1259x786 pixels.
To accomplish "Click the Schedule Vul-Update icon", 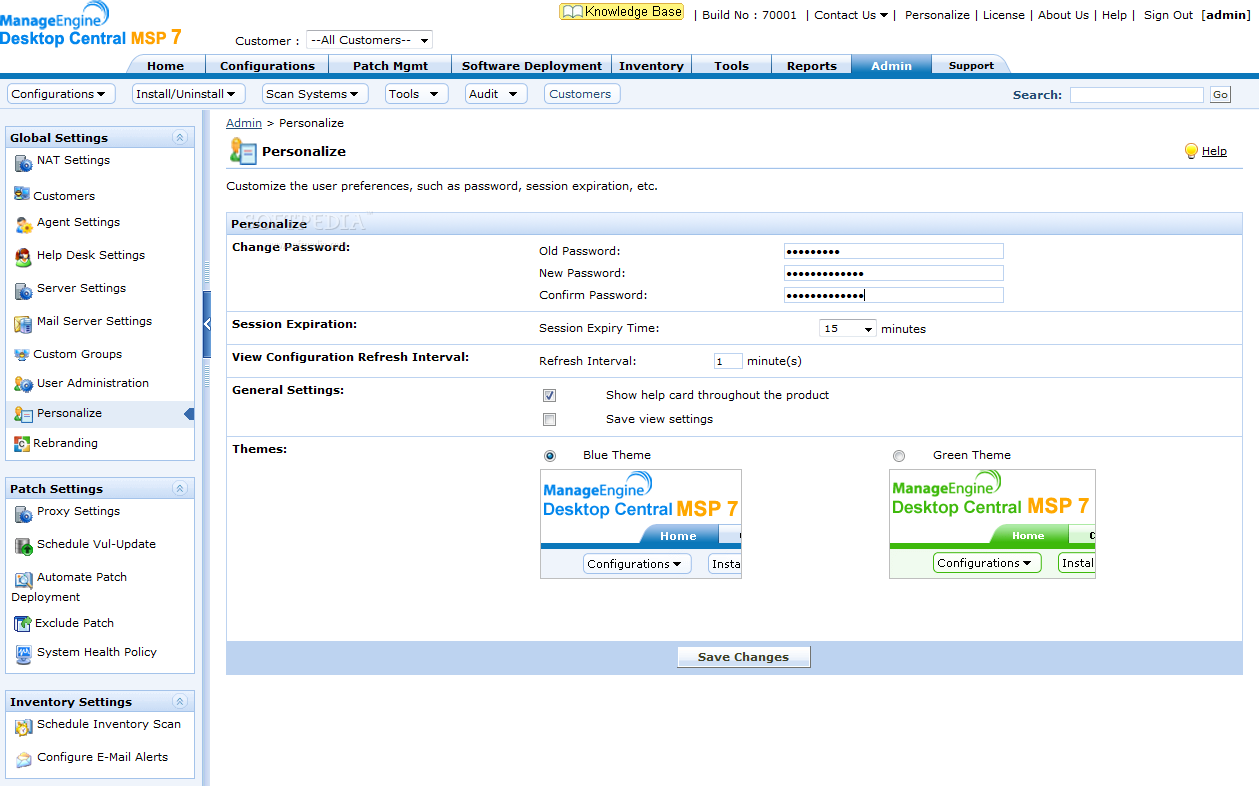I will 24,546.
